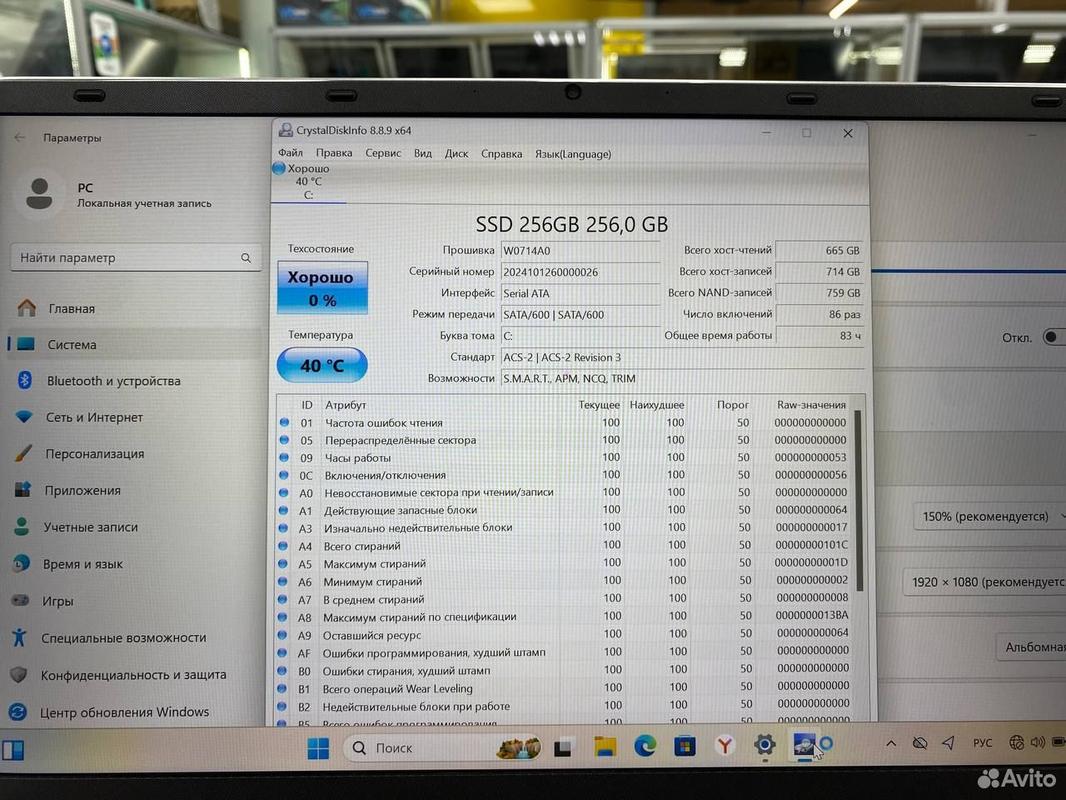Open the Диск menu
The height and width of the screenshot is (800, 1066).
(456, 153)
